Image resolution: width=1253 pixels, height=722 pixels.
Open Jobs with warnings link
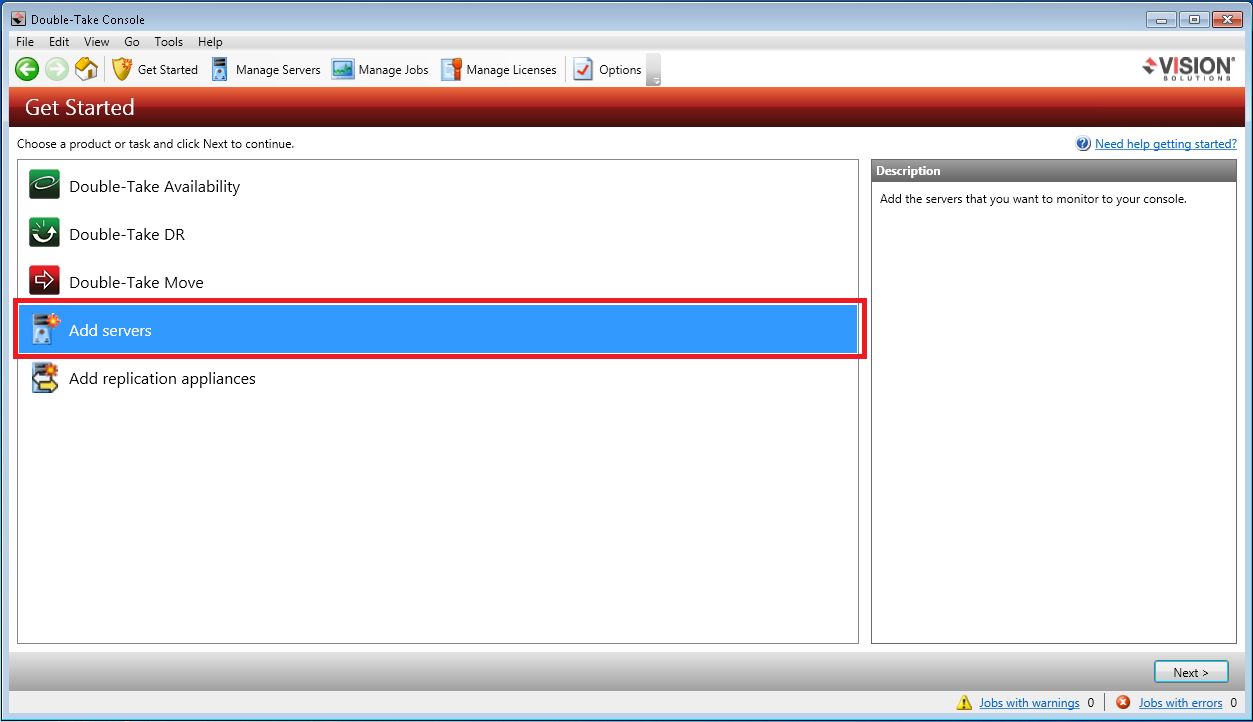tap(1029, 703)
